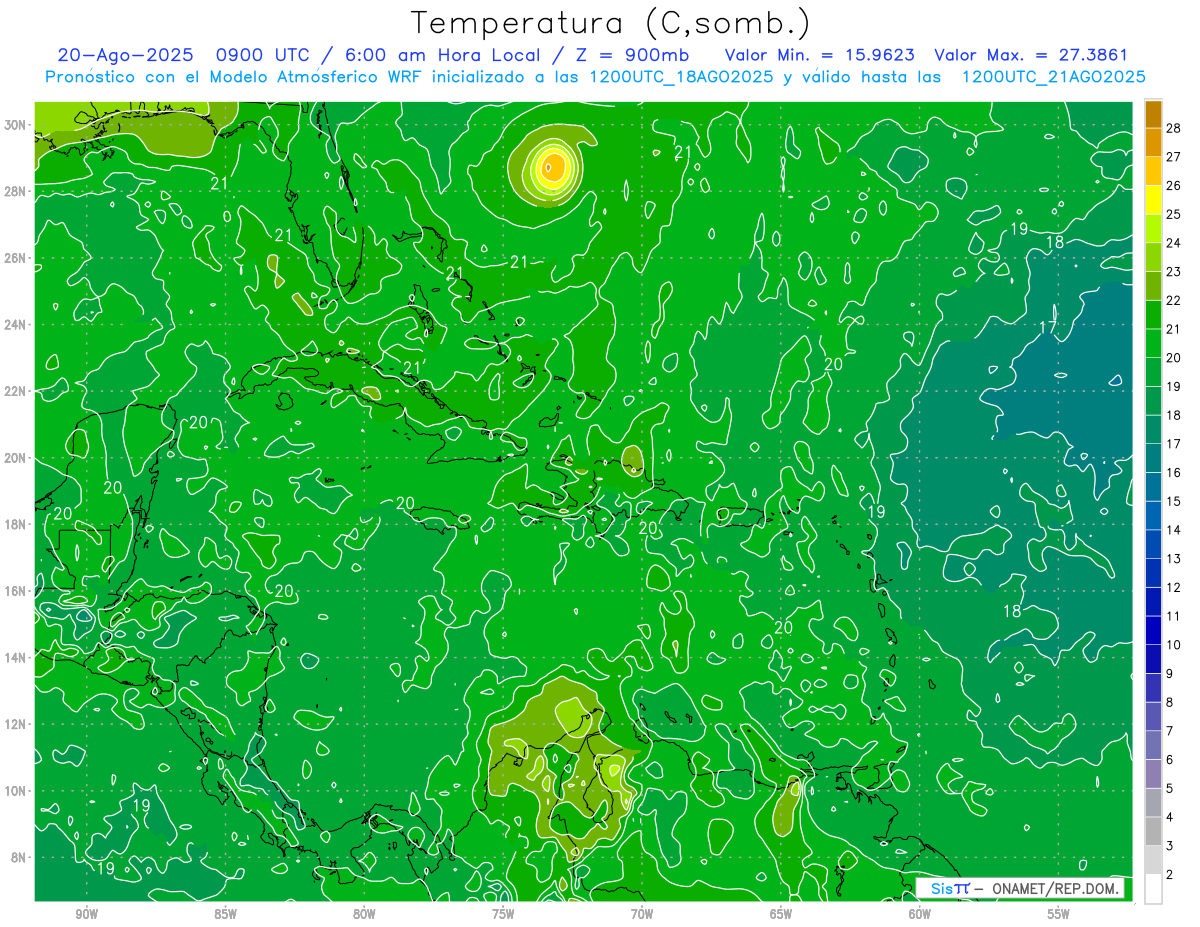1200x927 pixels.
Task: Click the '14N' latitude axis label
Action: [15, 657]
